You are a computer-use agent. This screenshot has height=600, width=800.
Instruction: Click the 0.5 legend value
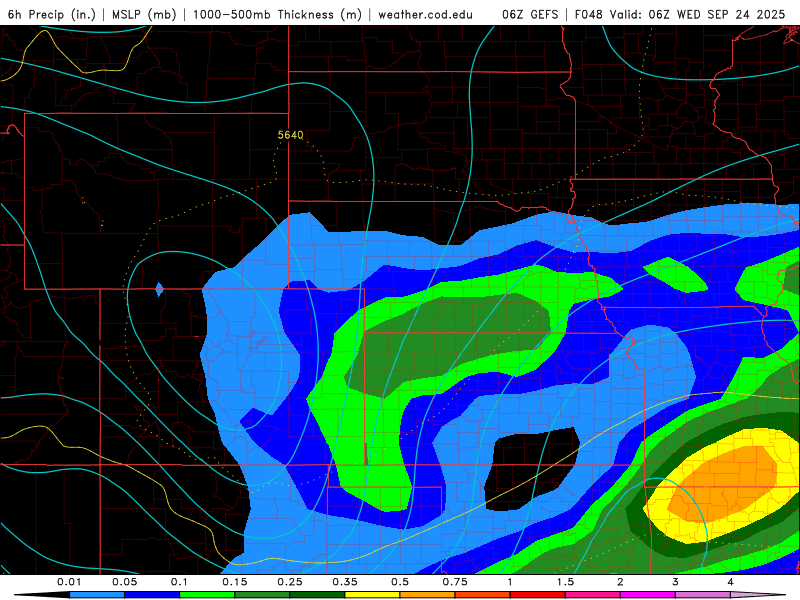(x=400, y=582)
